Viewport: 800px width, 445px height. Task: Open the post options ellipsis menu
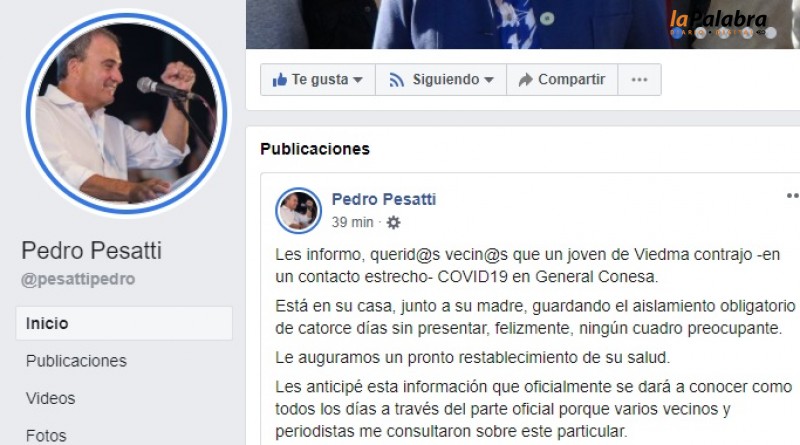coord(792,195)
